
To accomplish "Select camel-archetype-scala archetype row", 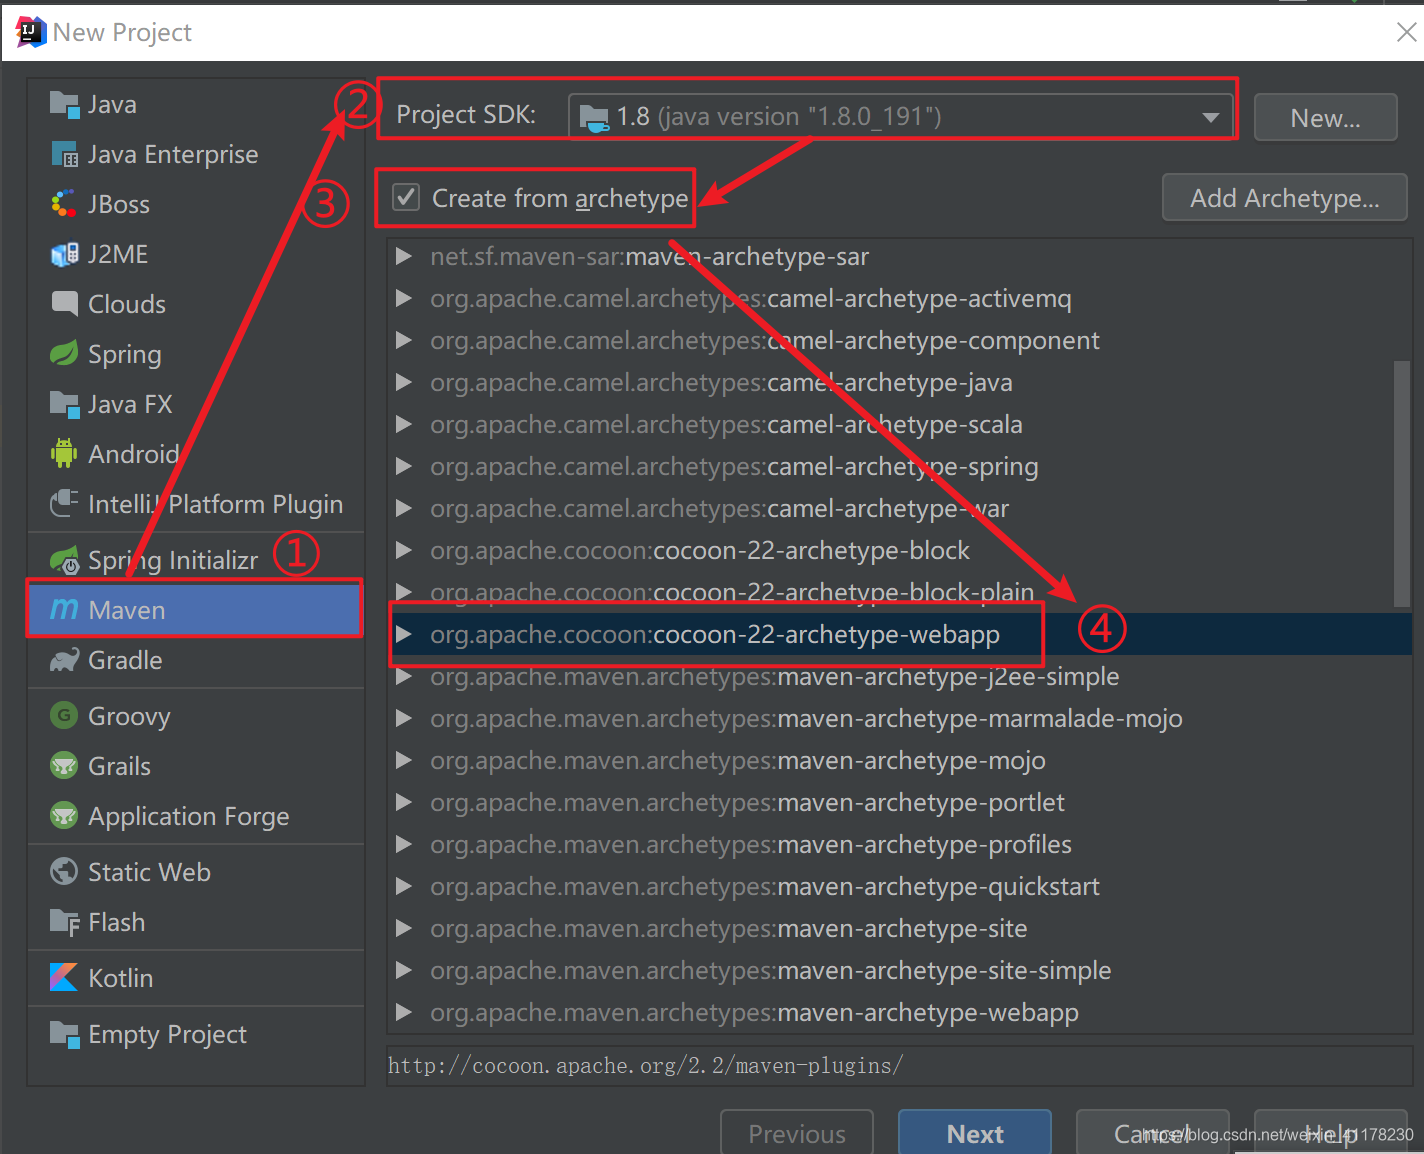I will pyautogui.click(x=900, y=424).
